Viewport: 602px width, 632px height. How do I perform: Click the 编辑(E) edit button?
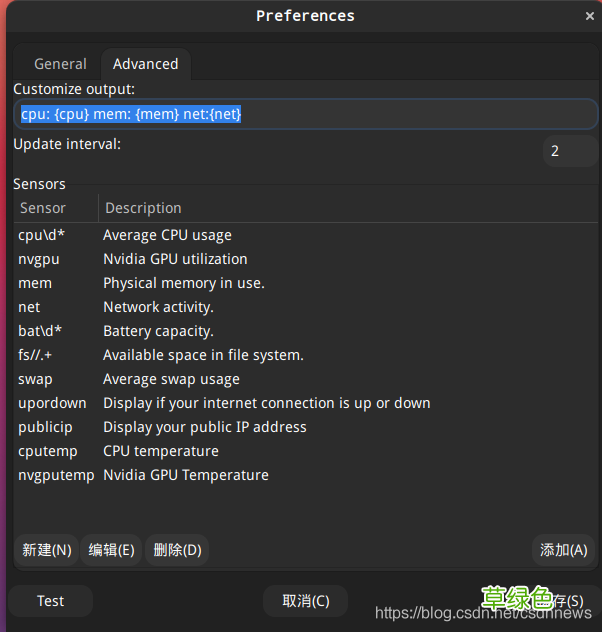click(111, 550)
